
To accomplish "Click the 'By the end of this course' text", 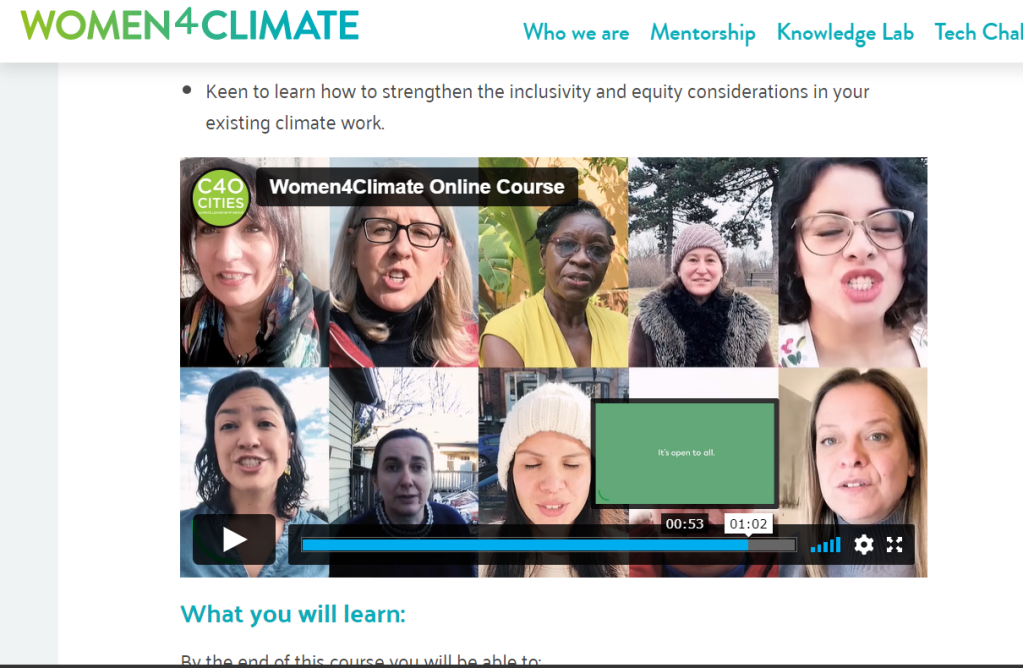I will pos(361,660).
